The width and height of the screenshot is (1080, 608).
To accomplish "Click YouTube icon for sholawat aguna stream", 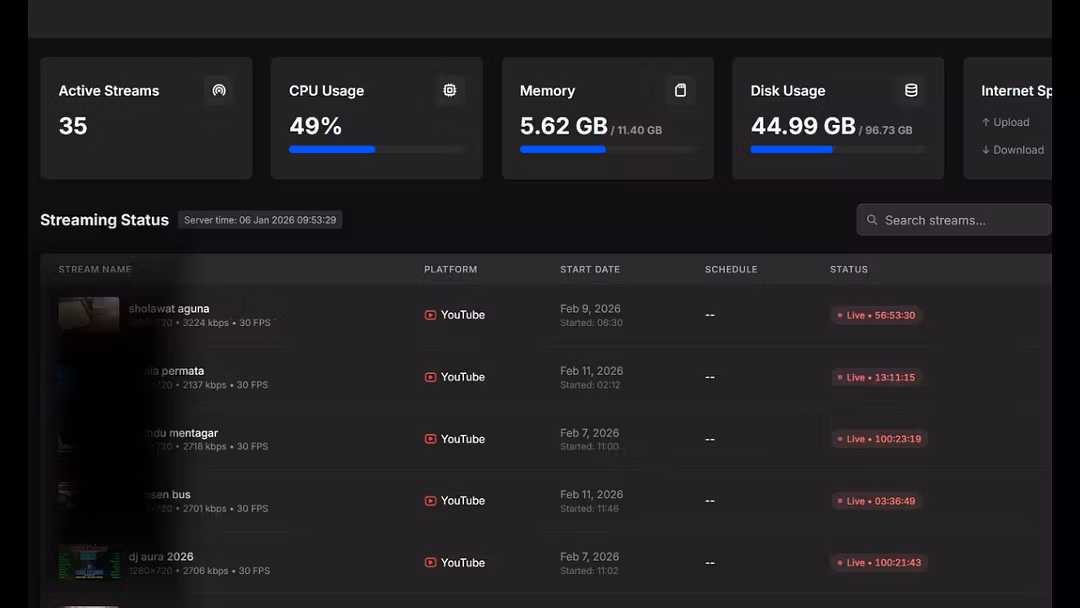I will coord(430,315).
